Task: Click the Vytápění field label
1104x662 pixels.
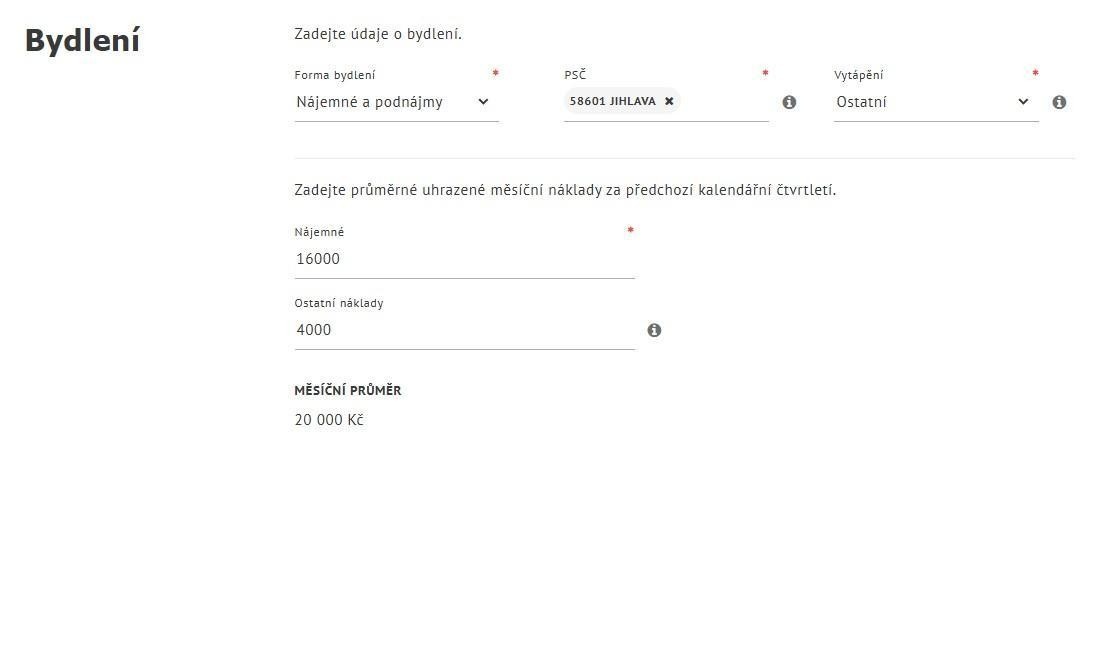Action: pos(858,75)
